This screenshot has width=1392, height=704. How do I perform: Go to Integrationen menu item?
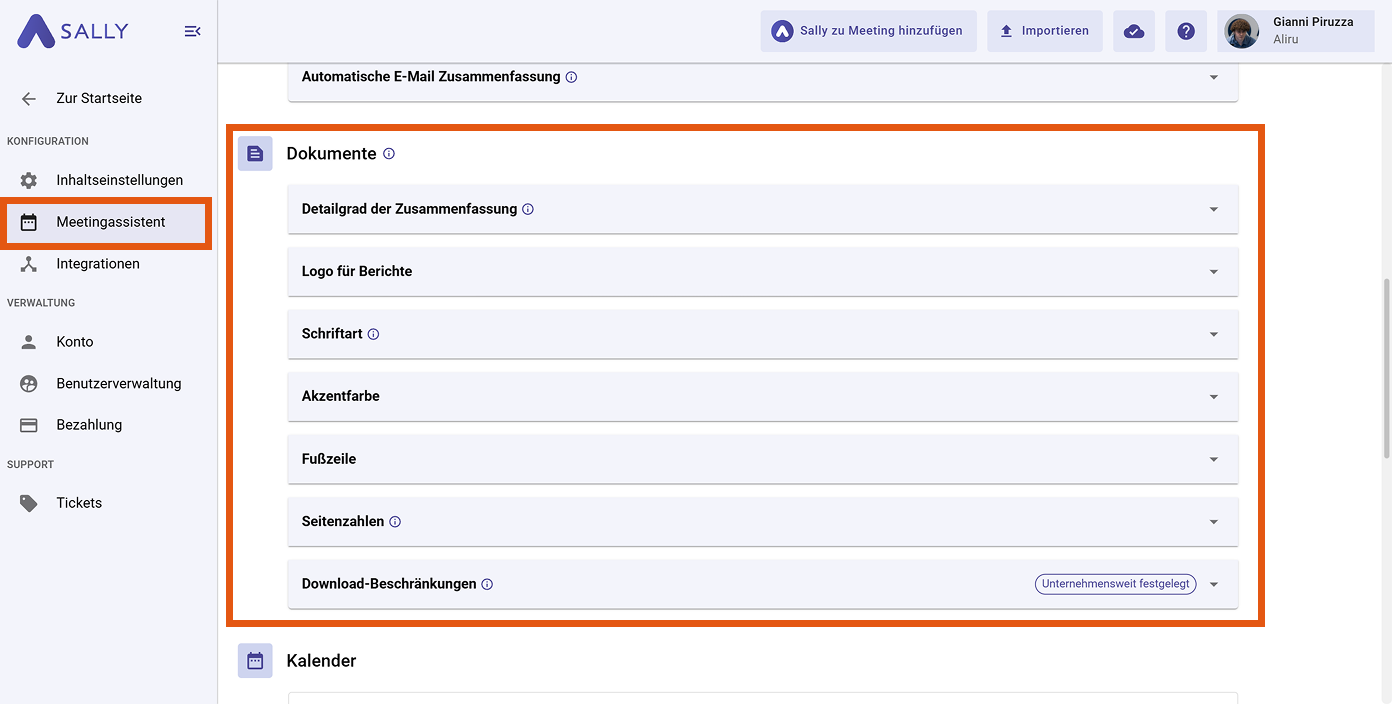click(98, 264)
